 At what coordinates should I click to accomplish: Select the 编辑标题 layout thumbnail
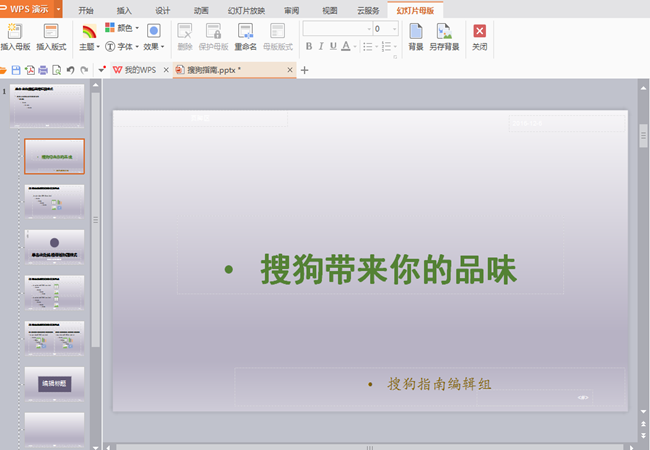point(54,384)
